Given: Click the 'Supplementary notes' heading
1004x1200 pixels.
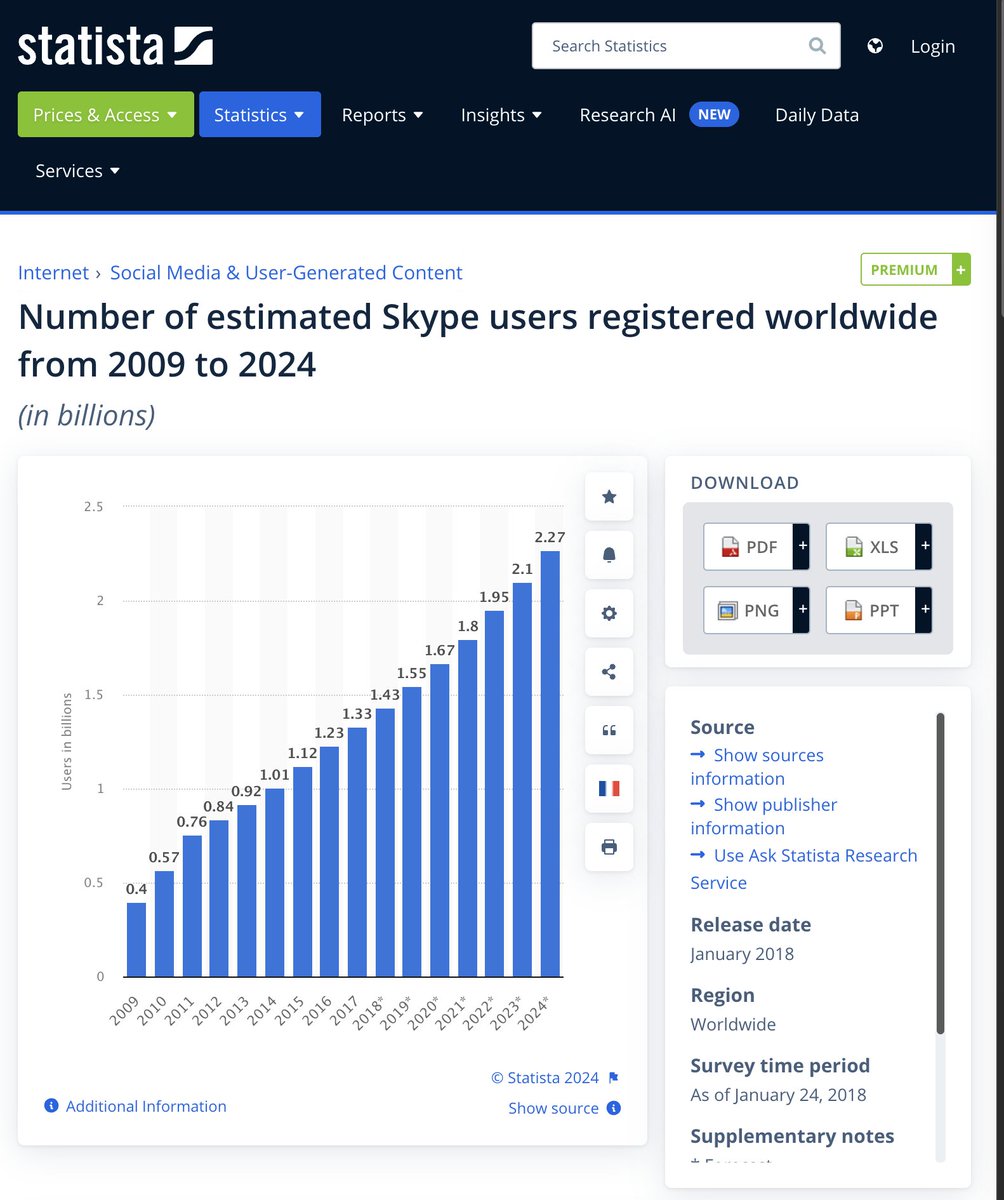Looking at the screenshot, I should pyautogui.click(x=792, y=1136).
